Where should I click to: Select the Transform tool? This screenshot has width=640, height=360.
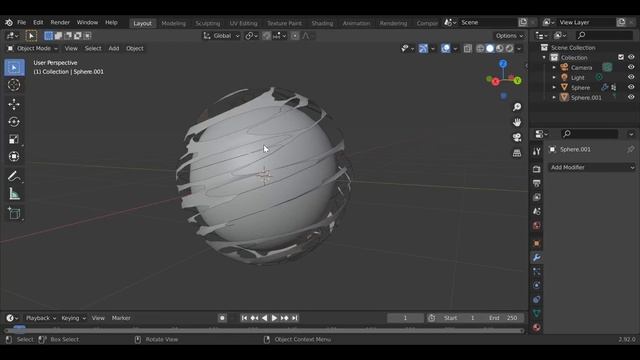point(14,156)
